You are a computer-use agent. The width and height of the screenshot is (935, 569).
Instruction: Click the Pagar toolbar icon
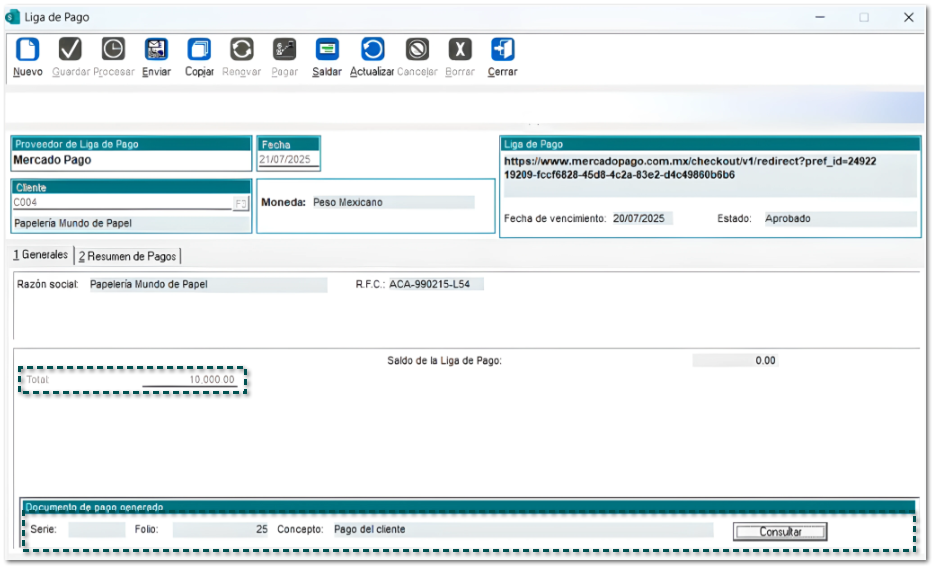(284, 50)
